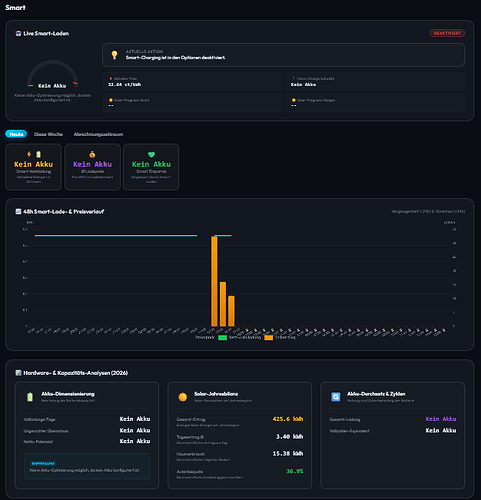Viewport: 481px width, 500px height.
Task: Click the long cyan price line in the chart
Action: (x=116, y=235)
